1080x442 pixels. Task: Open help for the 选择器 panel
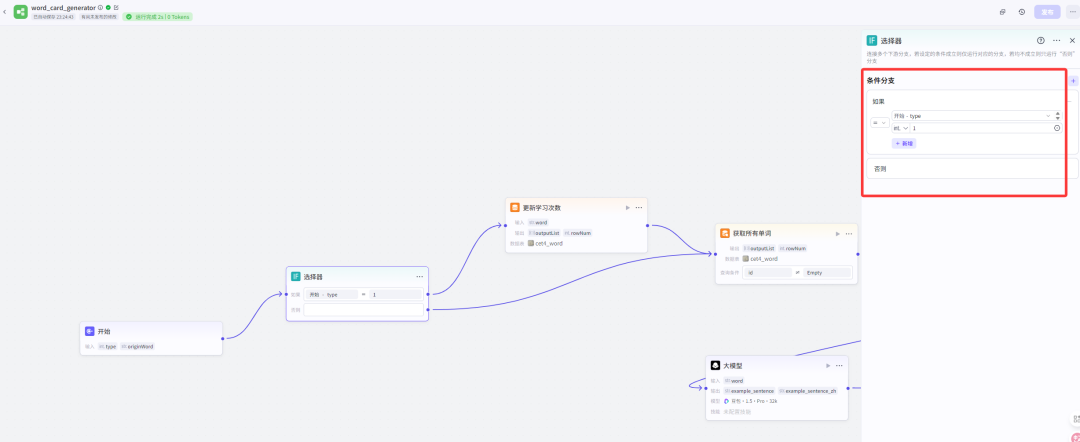(1040, 40)
